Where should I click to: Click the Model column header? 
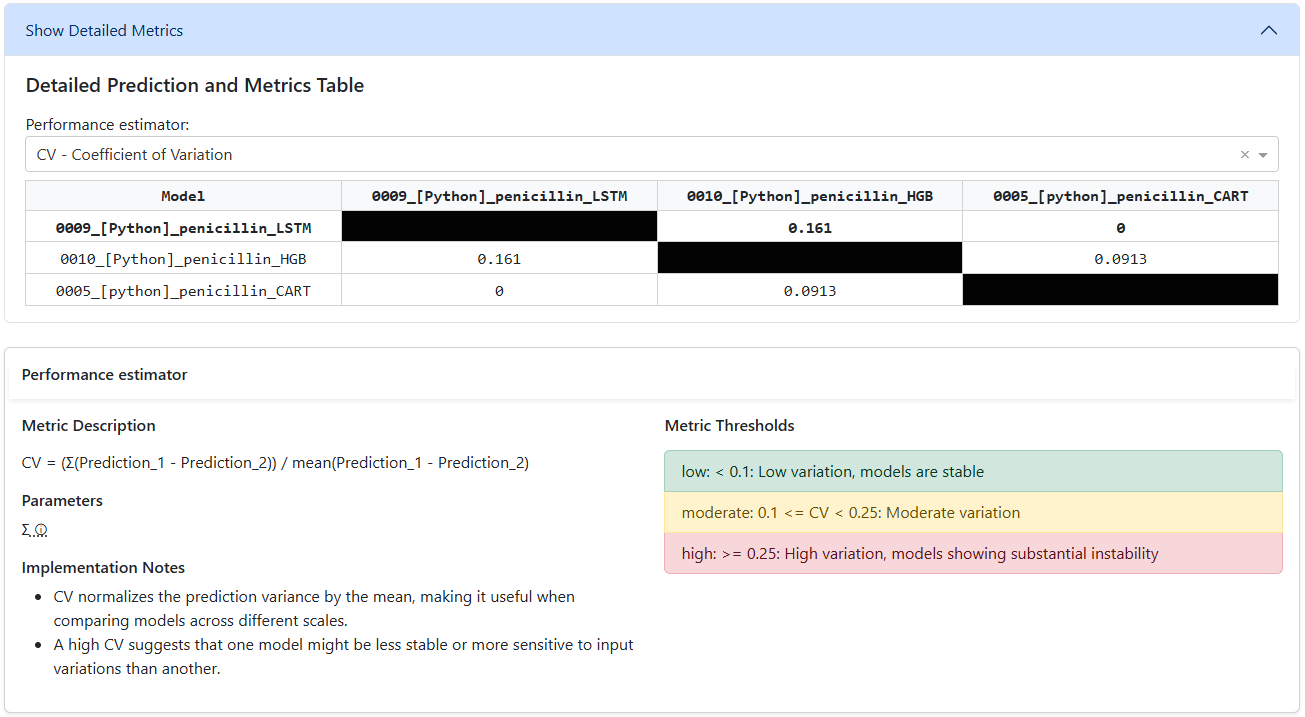tap(183, 196)
